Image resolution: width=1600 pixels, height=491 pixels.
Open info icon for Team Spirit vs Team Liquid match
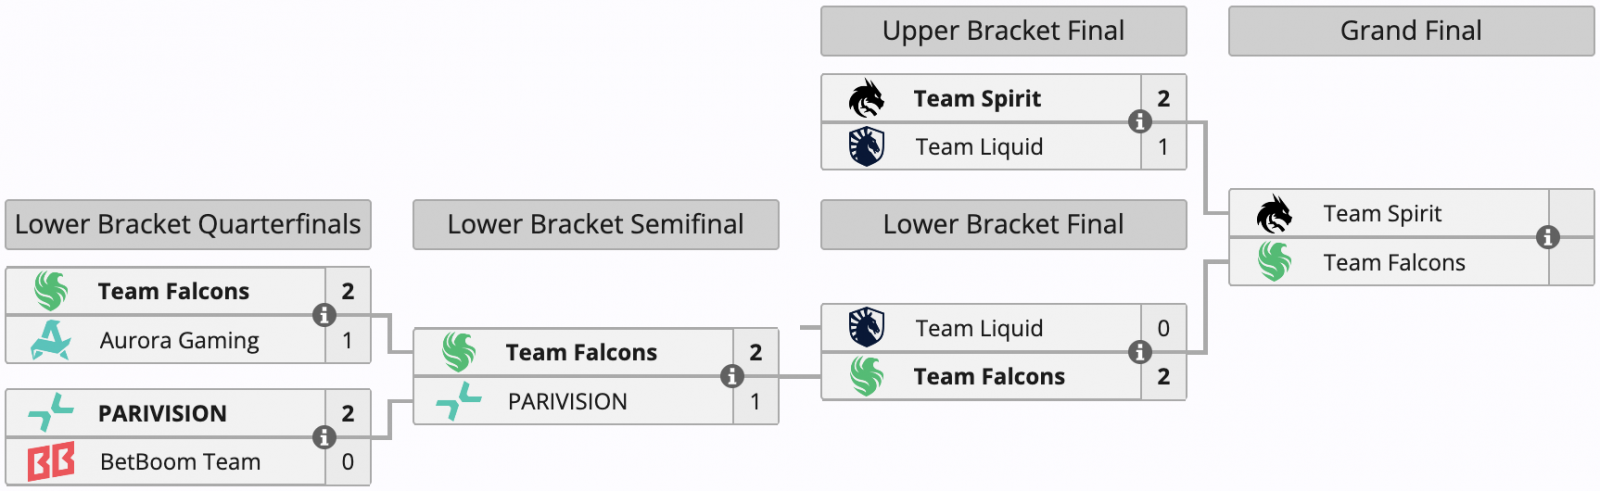click(1140, 122)
